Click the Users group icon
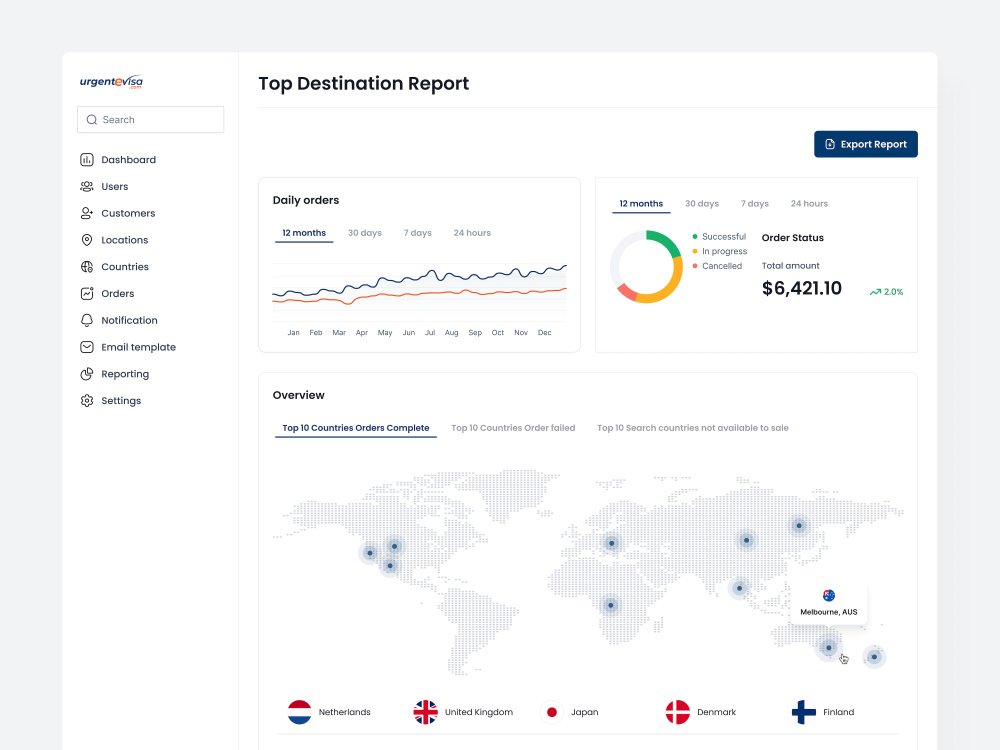The image size is (1000, 750). pos(87,186)
